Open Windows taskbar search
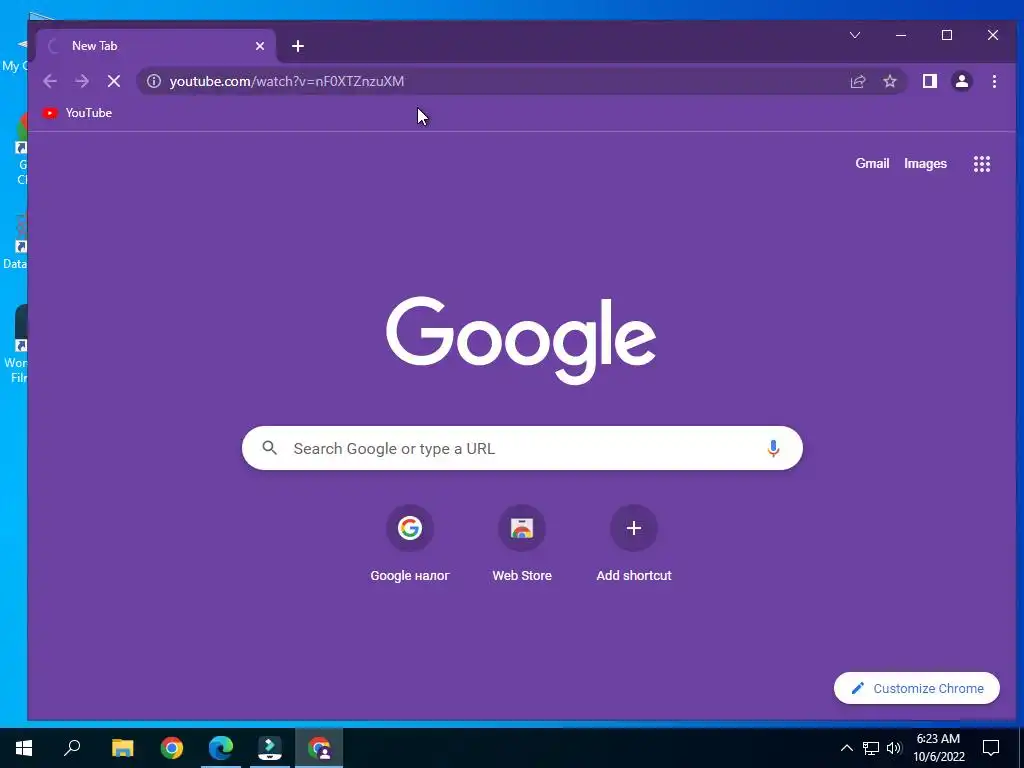Screen dimensions: 1024x768 point(72,748)
